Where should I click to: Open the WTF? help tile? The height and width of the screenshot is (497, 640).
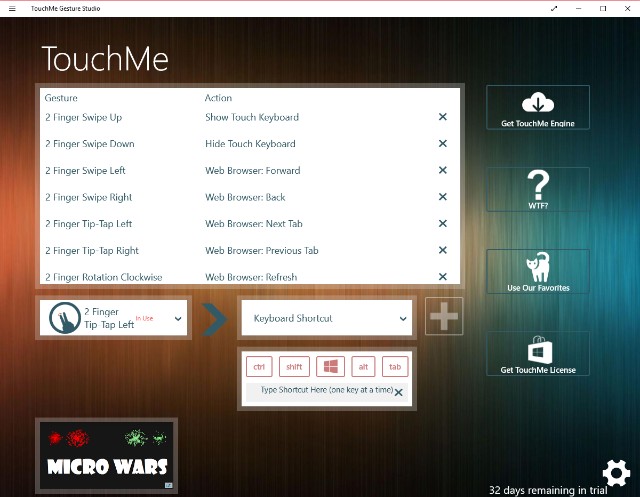[538, 189]
